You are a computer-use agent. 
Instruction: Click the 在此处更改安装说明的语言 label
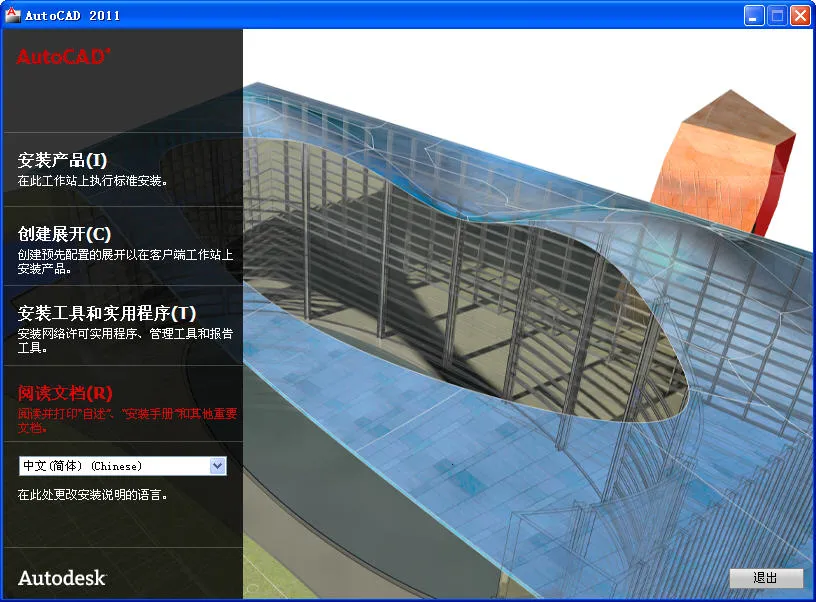tap(88, 492)
